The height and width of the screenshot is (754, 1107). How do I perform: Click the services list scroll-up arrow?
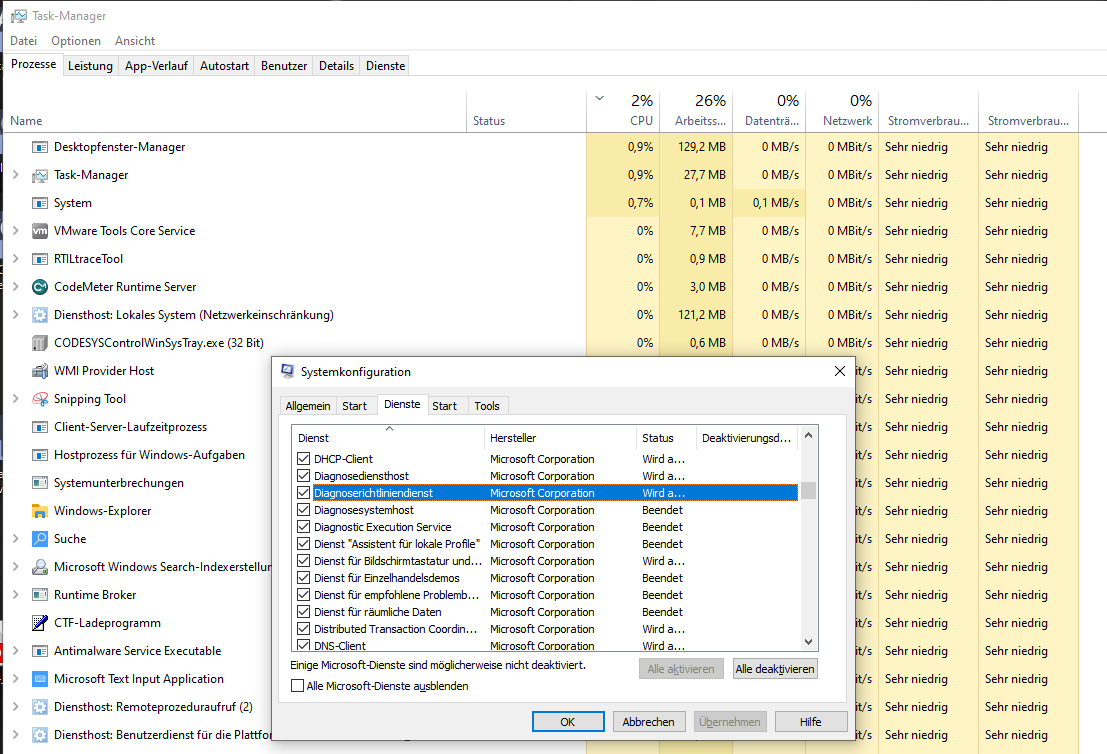pyautogui.click(x=808, y=436)
